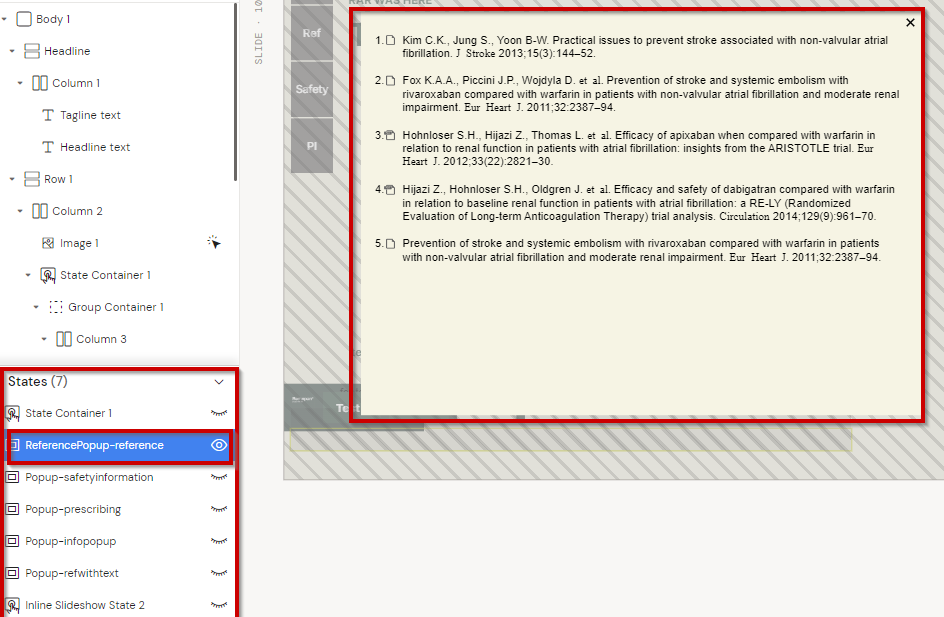Click the document icon beside reference 1
The width and height of the screenshot is (944, 617).
click(x=391, y=40)
